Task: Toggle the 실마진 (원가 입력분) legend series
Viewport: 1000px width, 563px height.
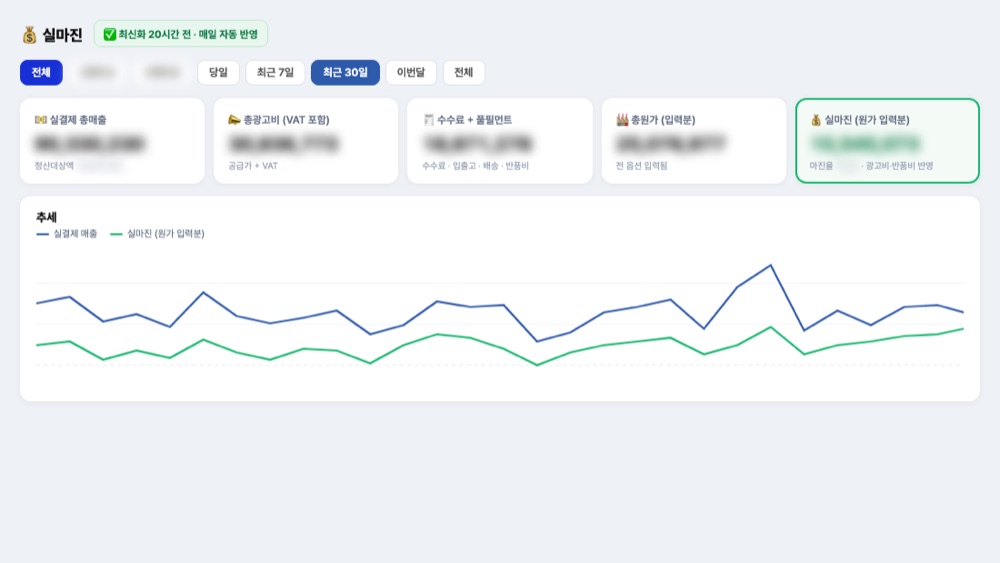Action: click(158, 233)
